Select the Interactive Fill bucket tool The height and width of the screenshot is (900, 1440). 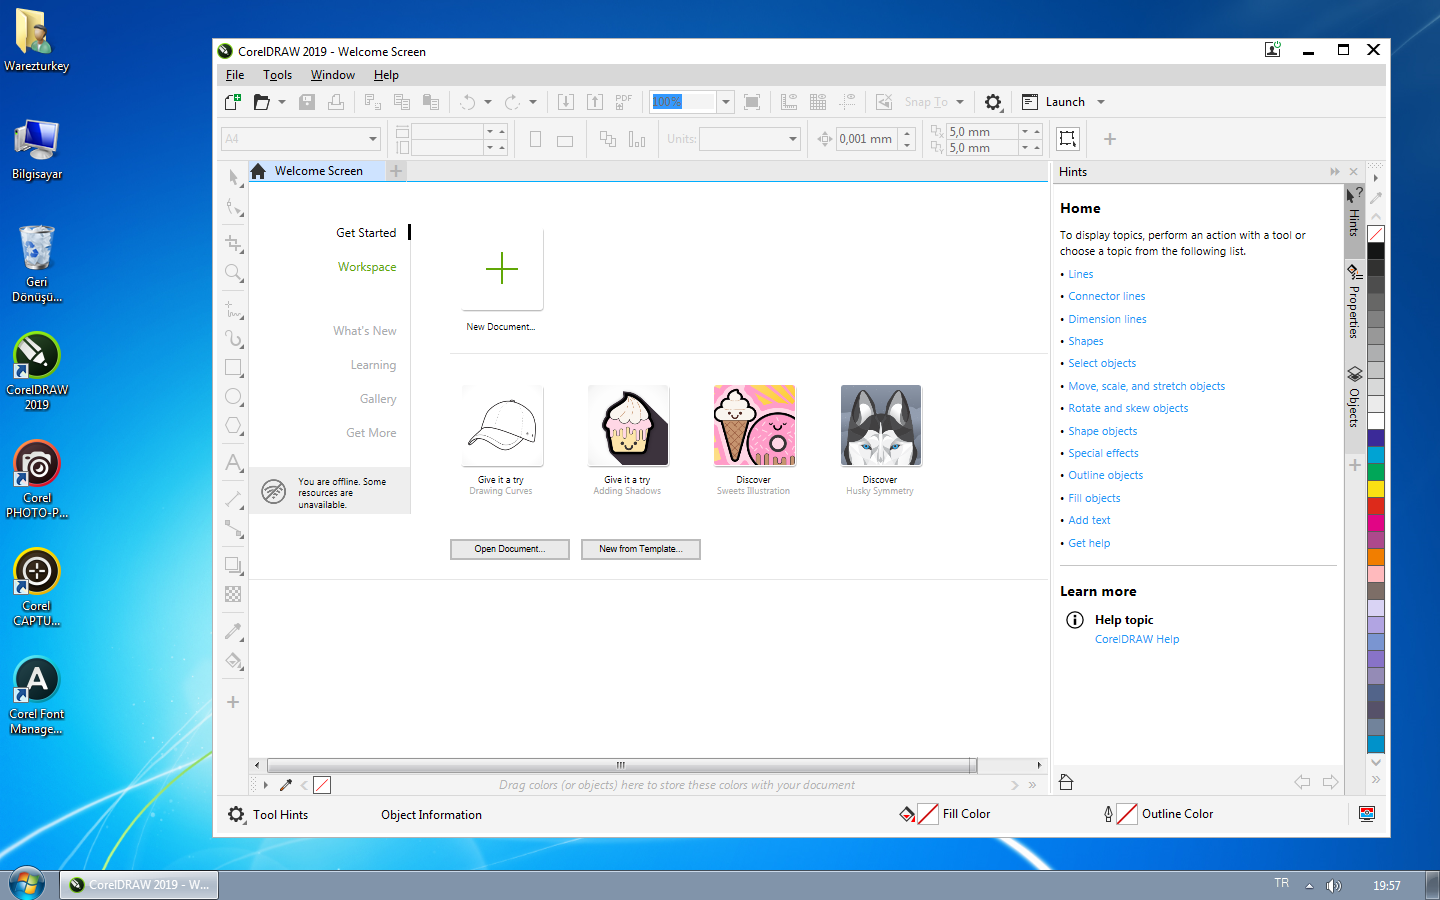(234, 661)
